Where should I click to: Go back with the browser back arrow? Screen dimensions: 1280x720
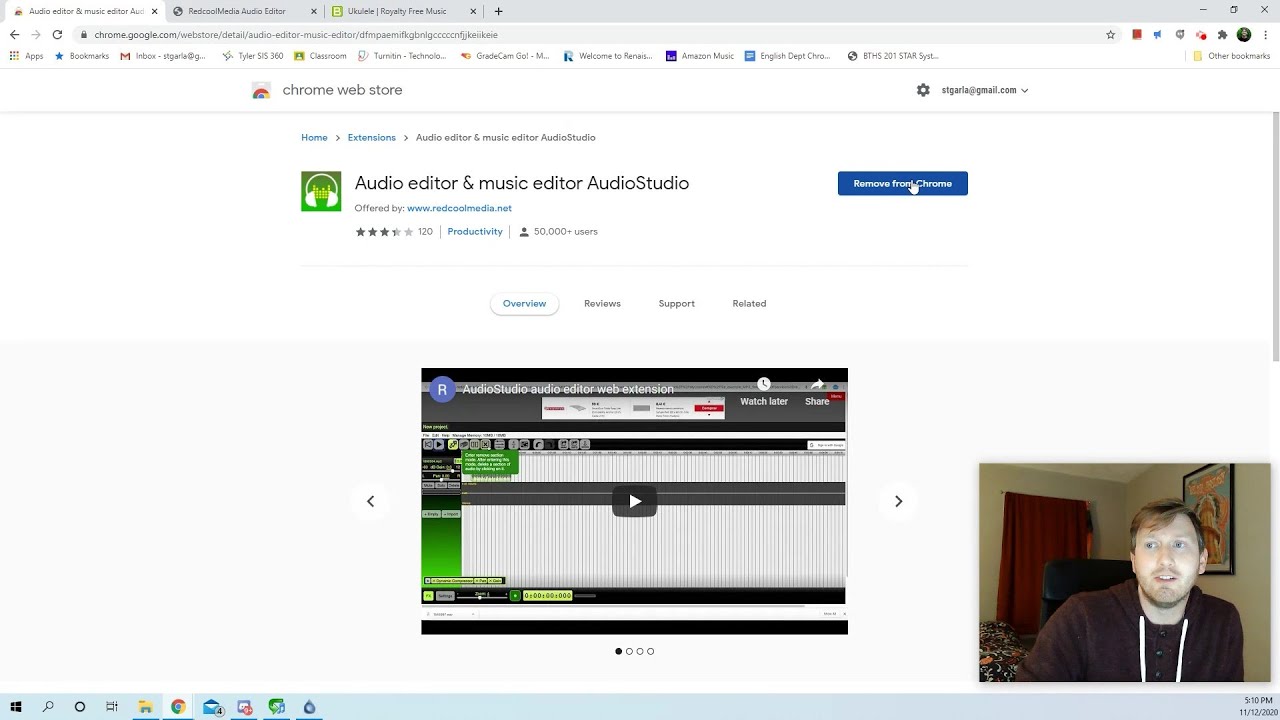[x=14, y=34]
